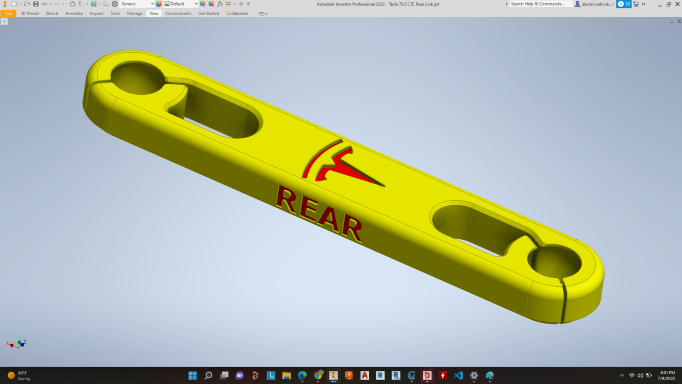Add a new view tab with plus icon
This screenshot has height=384, width=682.
[x=4, y=21]
